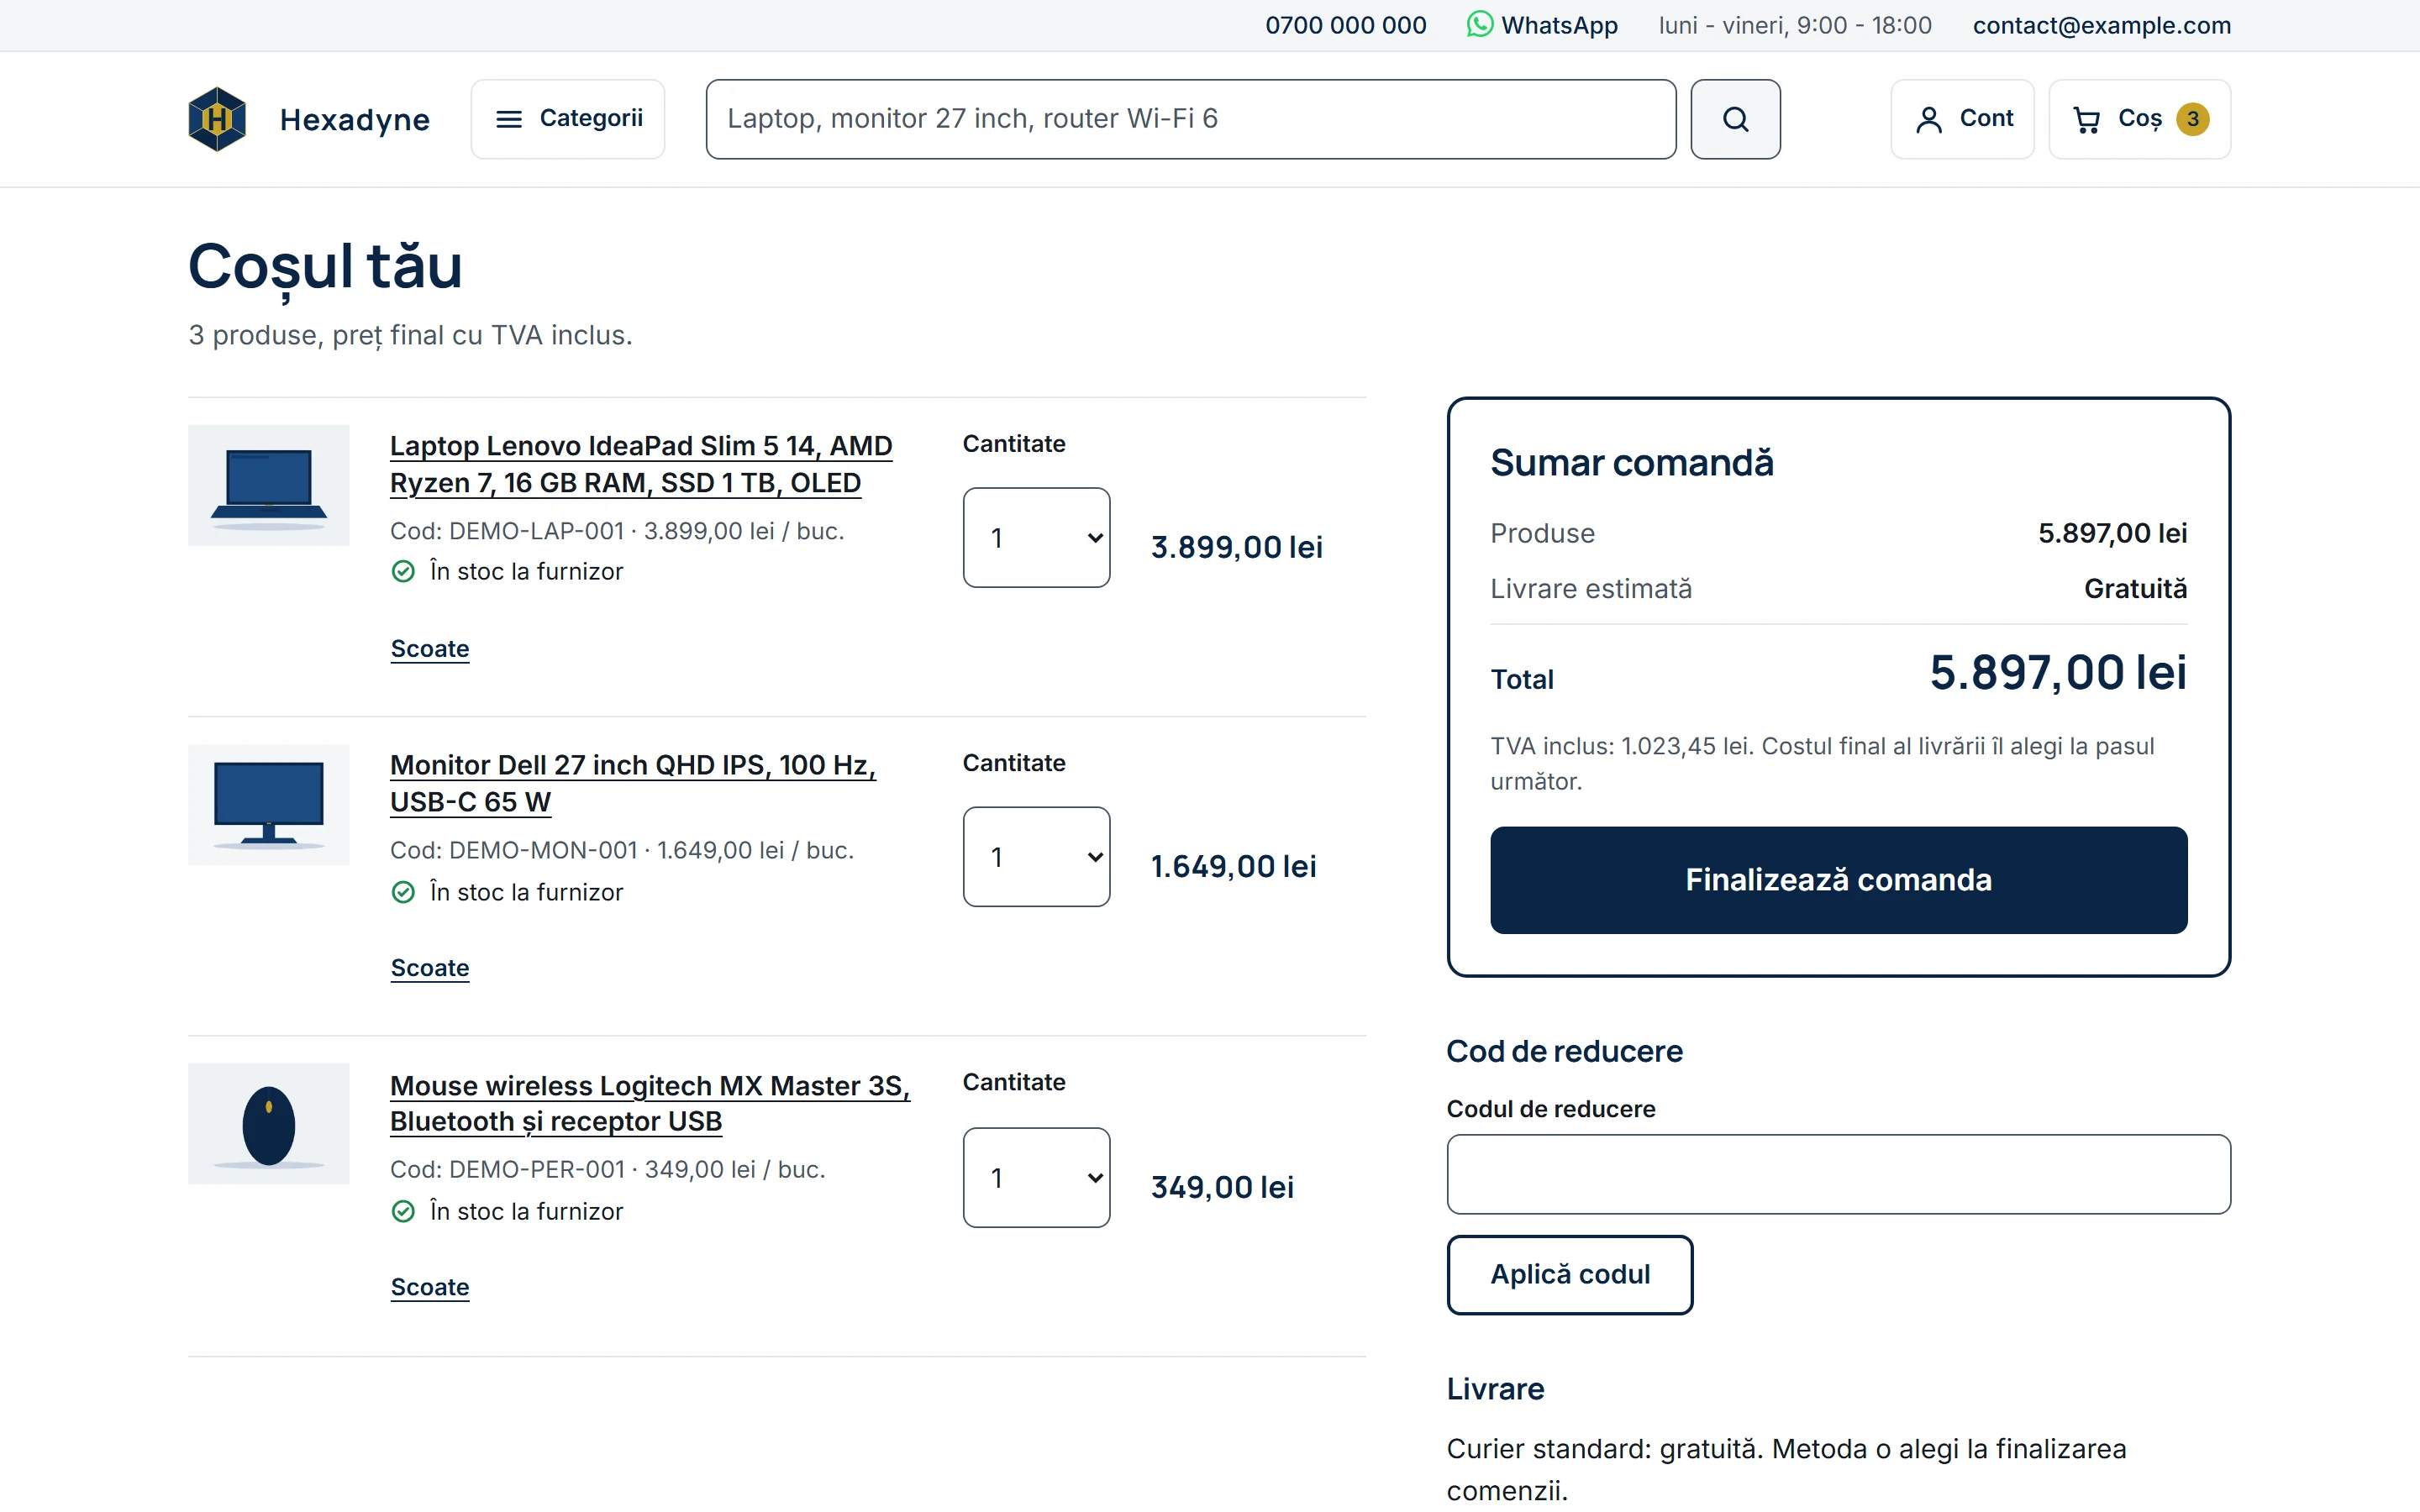This screenshot has width=2420, height=1512.
Task: Expand quantity dropdown for Dell monitor
Action: (1036, 857)
